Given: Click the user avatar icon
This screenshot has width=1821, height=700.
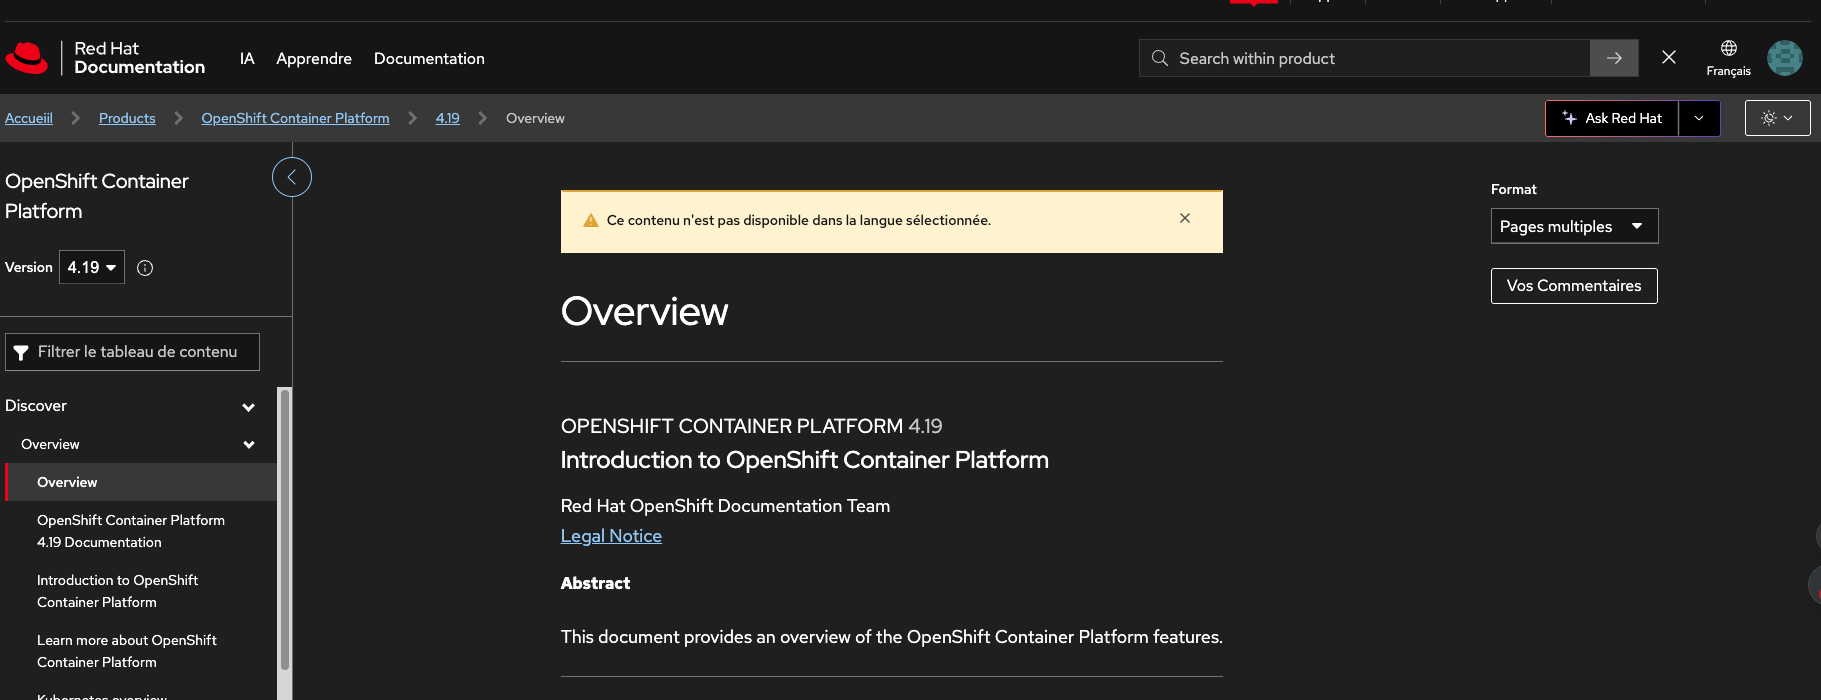Looking at the screenshot, I should (x=1784, y=58).
